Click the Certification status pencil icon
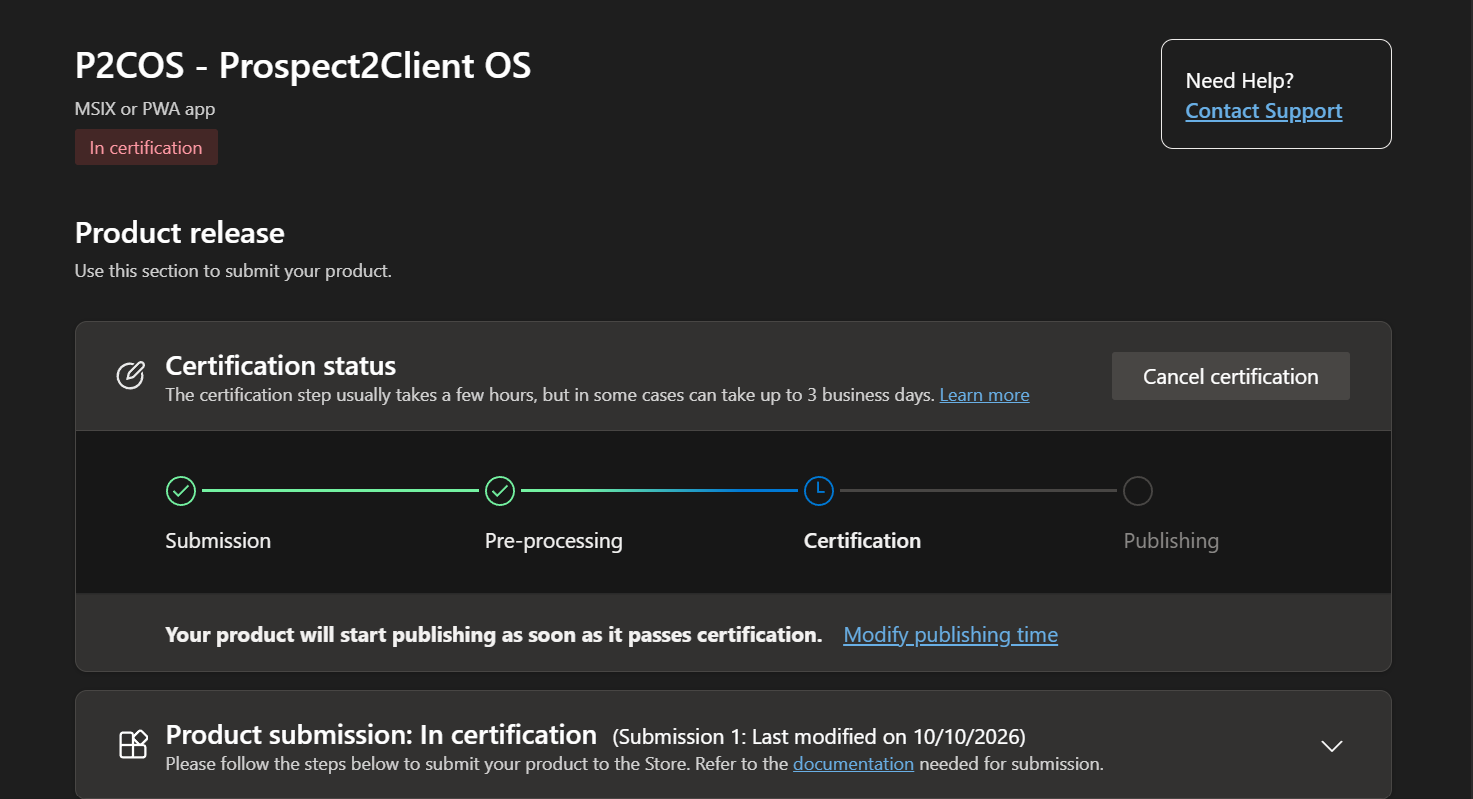1473x799 pixels. (x=130, y=376)
